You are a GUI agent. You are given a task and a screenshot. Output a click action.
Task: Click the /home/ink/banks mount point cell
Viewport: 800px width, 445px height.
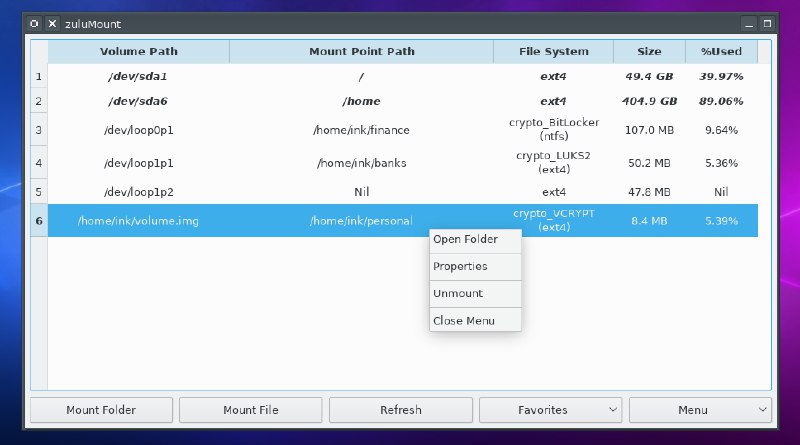tap(361, 163)
